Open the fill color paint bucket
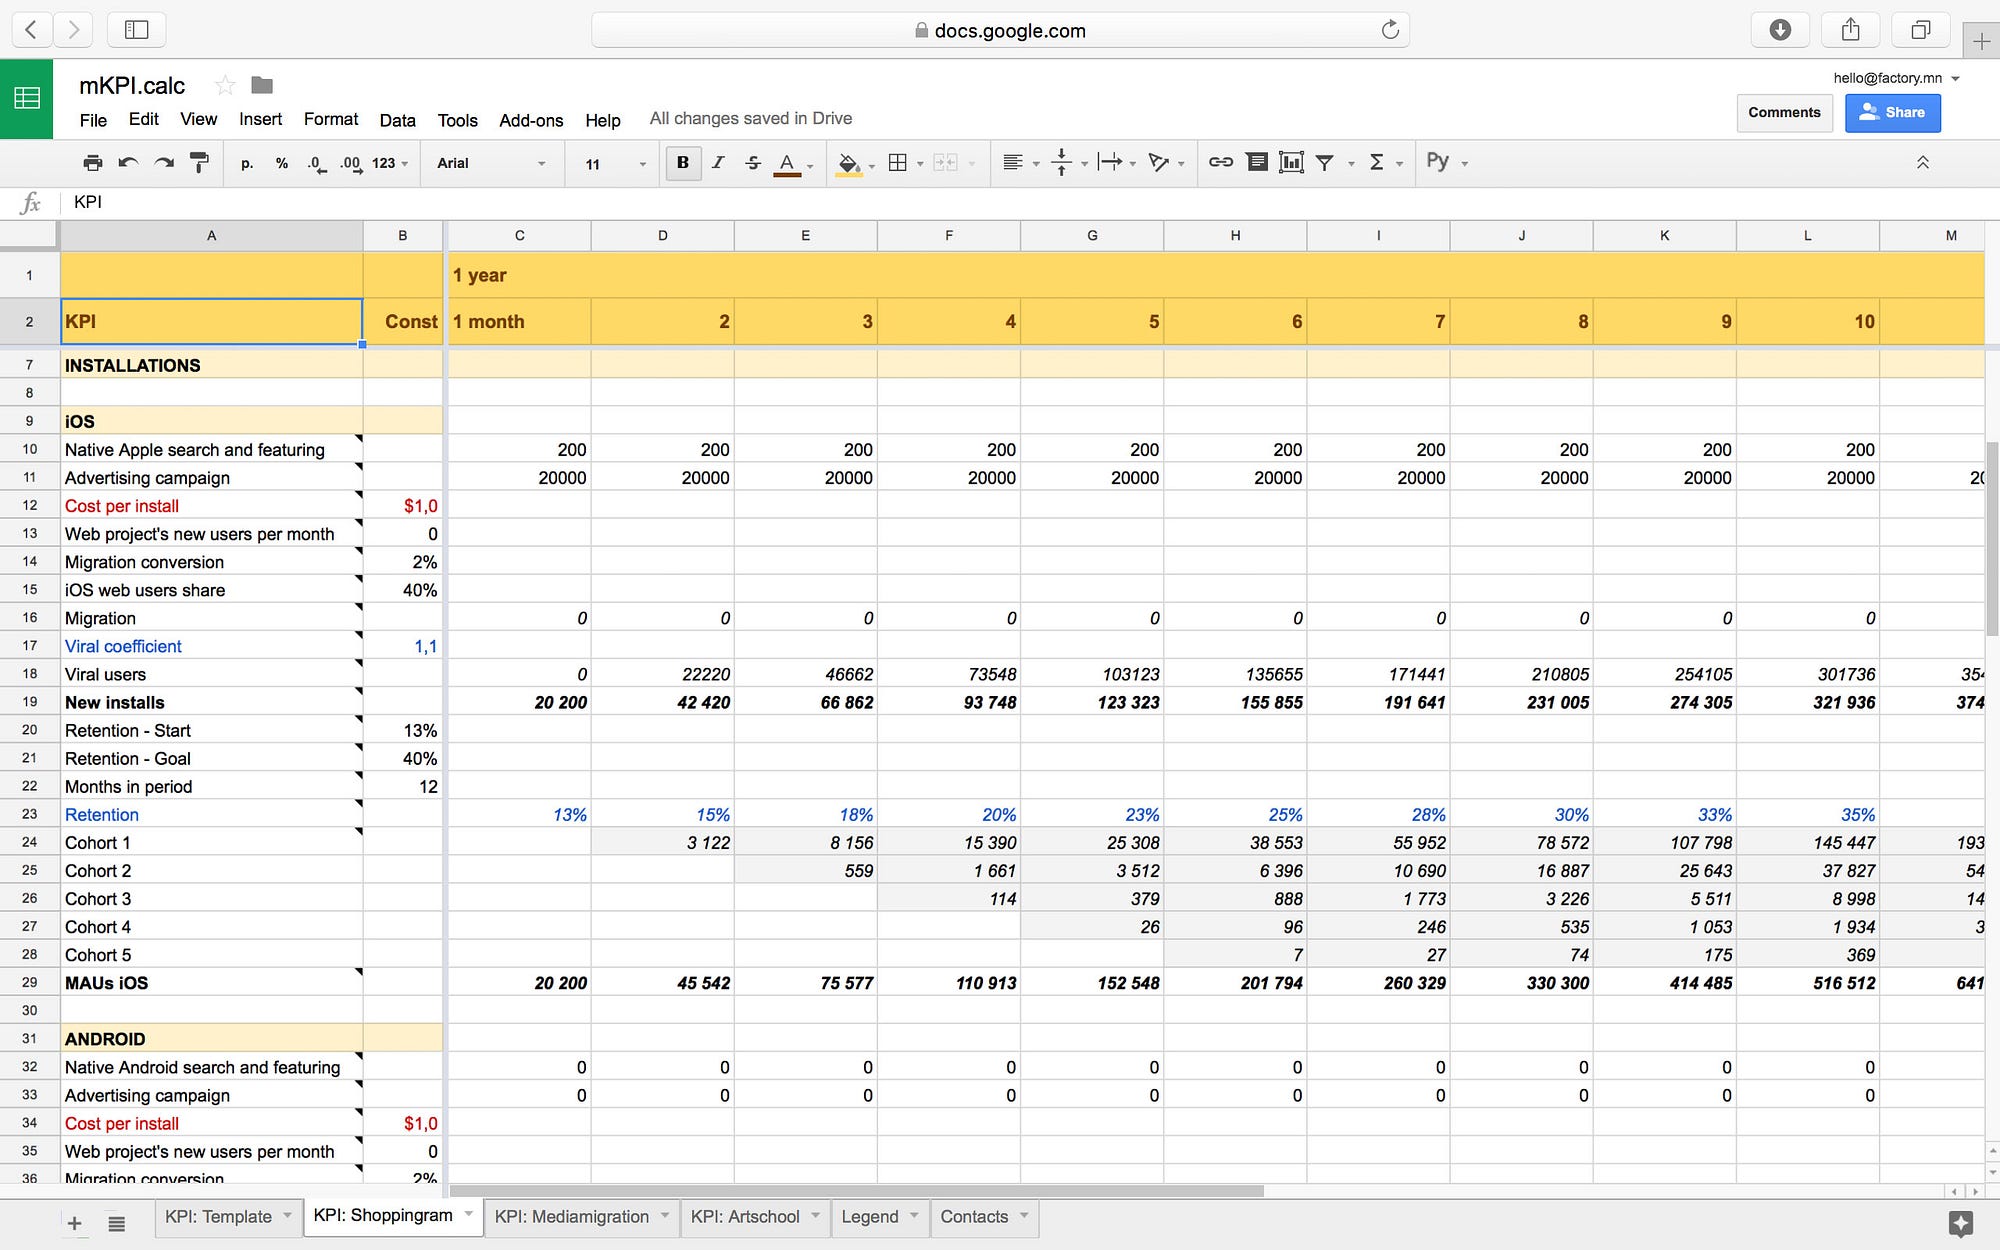The width and height of the screenshot is (2000, 1250). 848,163
